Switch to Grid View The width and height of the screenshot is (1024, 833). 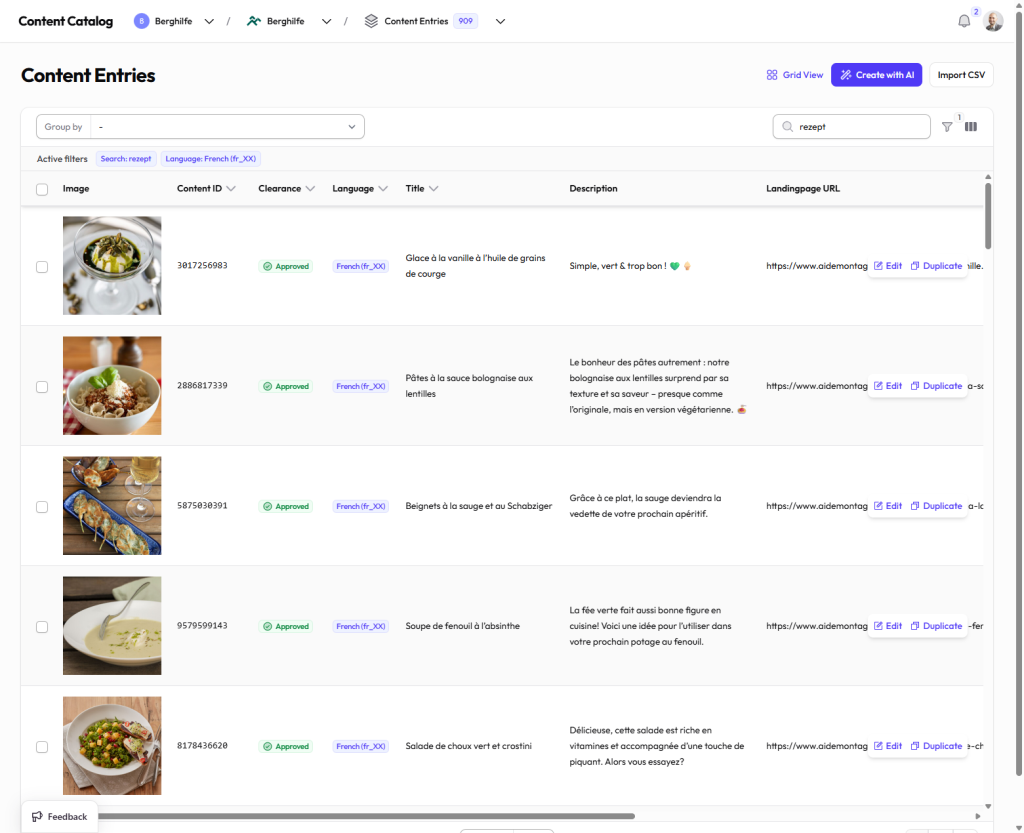point(795,75)
